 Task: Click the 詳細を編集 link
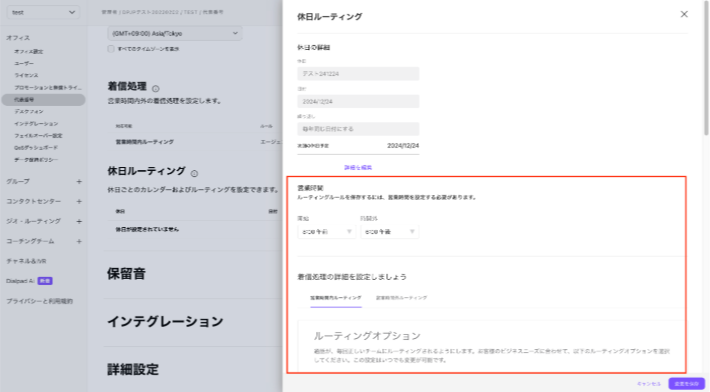click(358, 167)
